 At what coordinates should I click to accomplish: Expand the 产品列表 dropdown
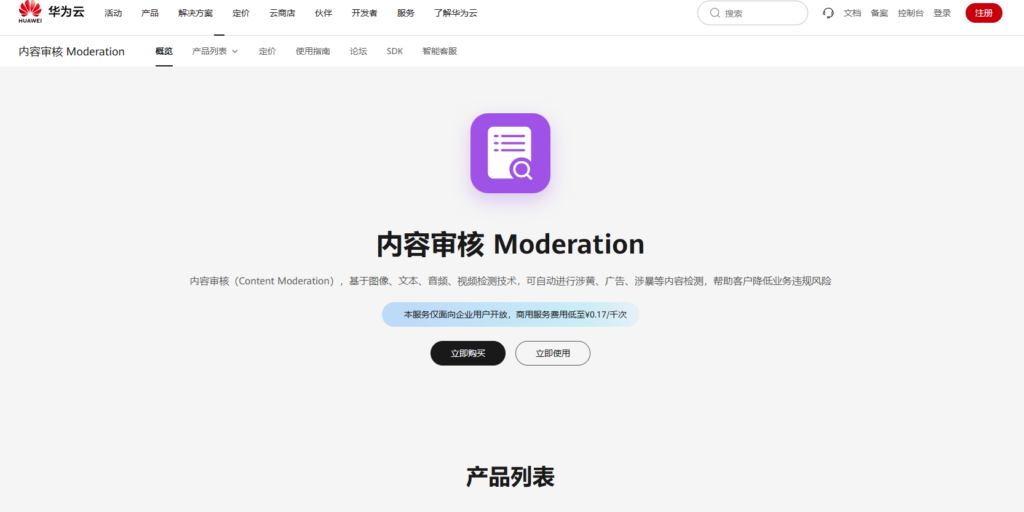tap(215, 51)
